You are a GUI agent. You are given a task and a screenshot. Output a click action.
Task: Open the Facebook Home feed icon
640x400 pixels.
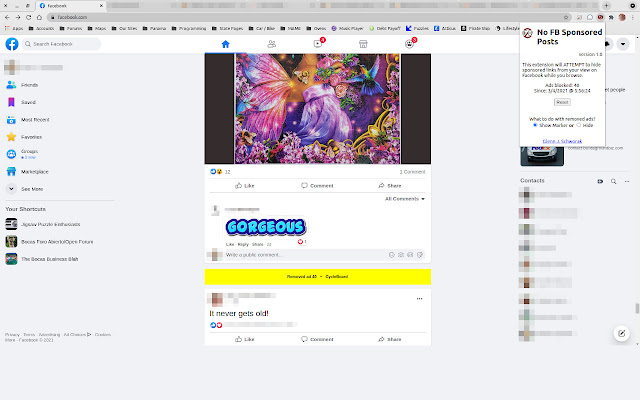click(x=225, y=44)
